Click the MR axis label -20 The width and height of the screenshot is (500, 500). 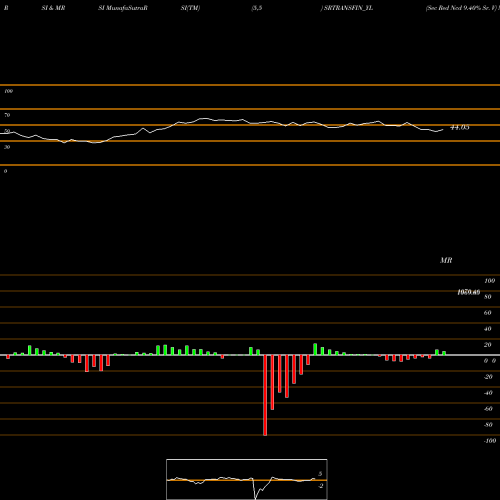pos(488,377)
